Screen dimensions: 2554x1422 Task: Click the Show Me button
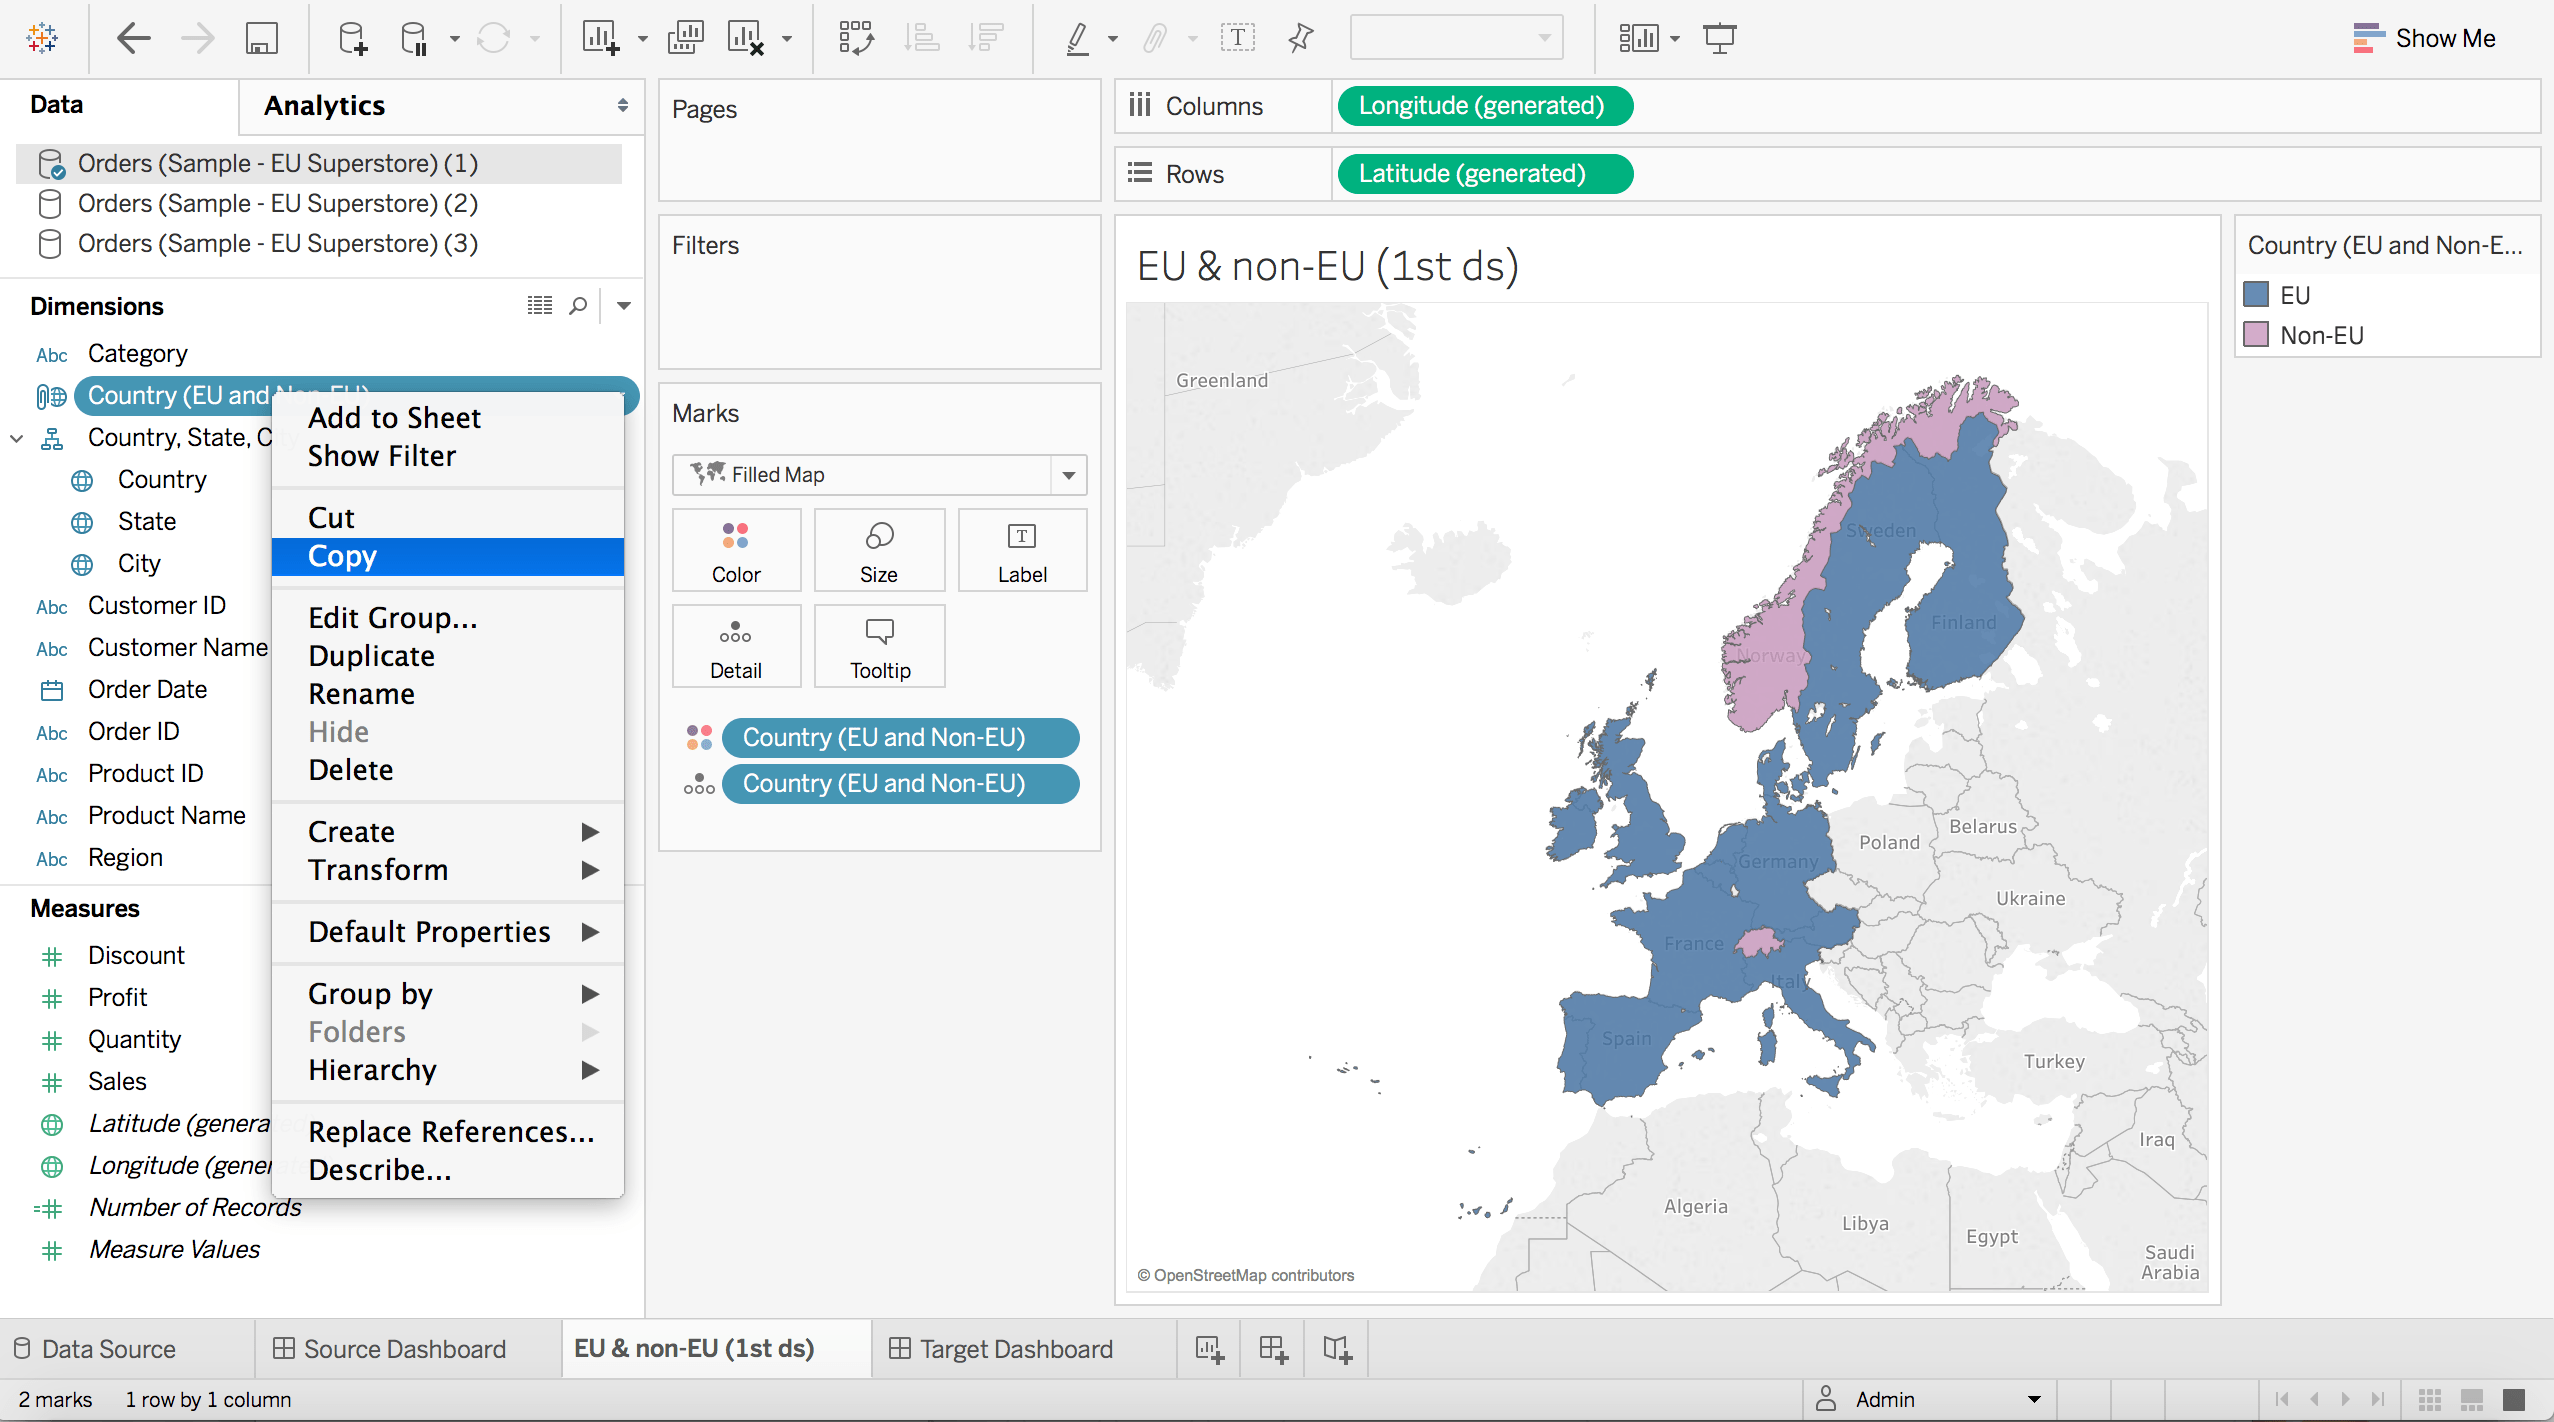pyautogui.click(x=2424, y=39)
